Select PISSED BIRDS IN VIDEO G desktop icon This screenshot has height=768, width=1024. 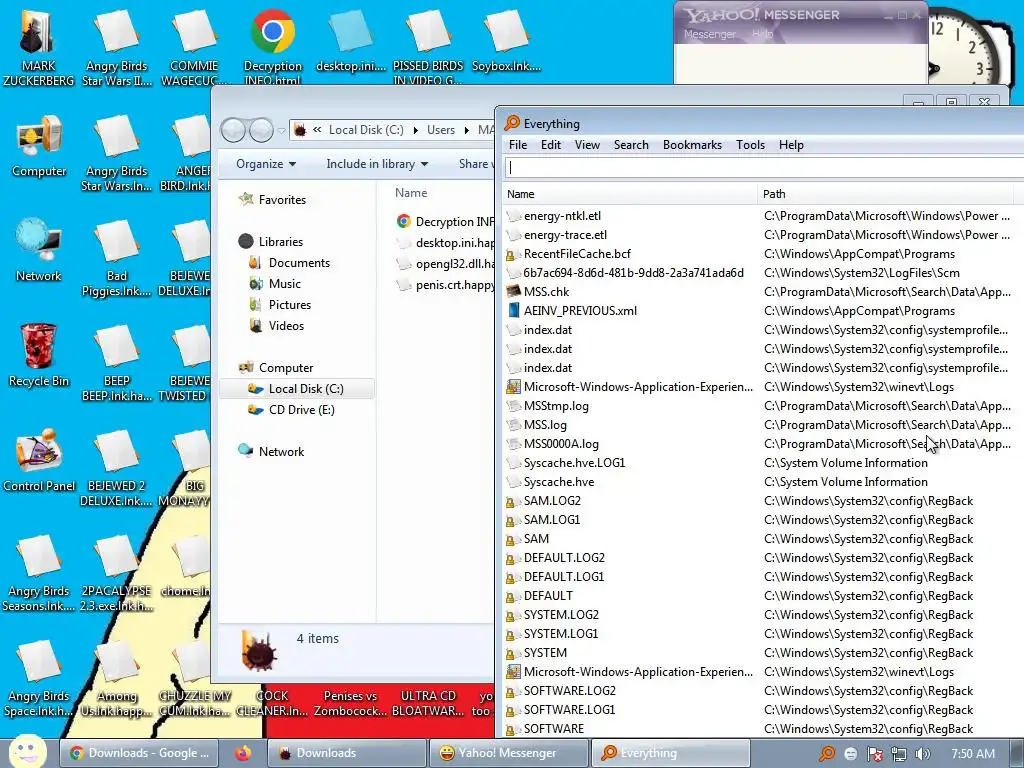pos(428,47)
